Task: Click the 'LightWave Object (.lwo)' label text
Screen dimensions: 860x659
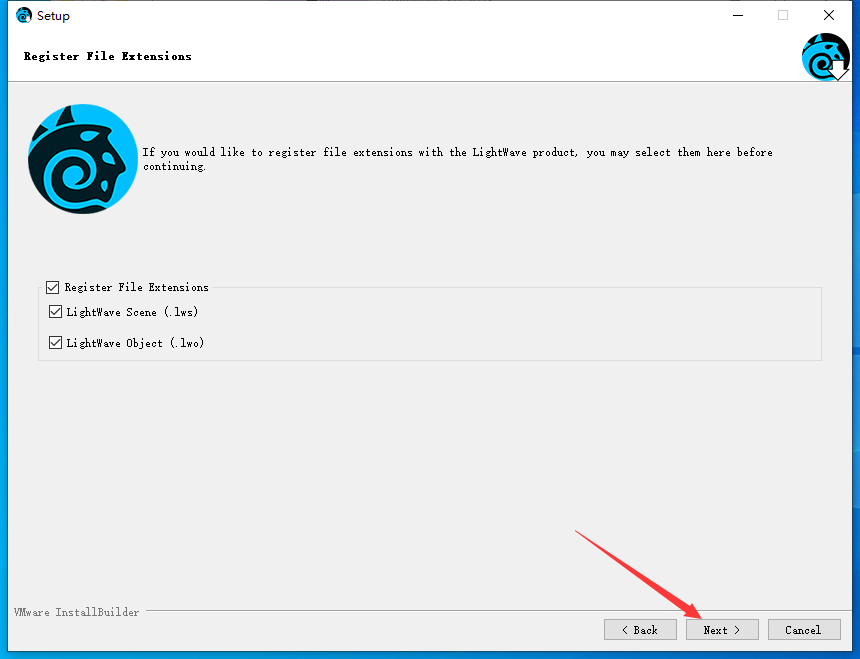Action: coord(135,343)
